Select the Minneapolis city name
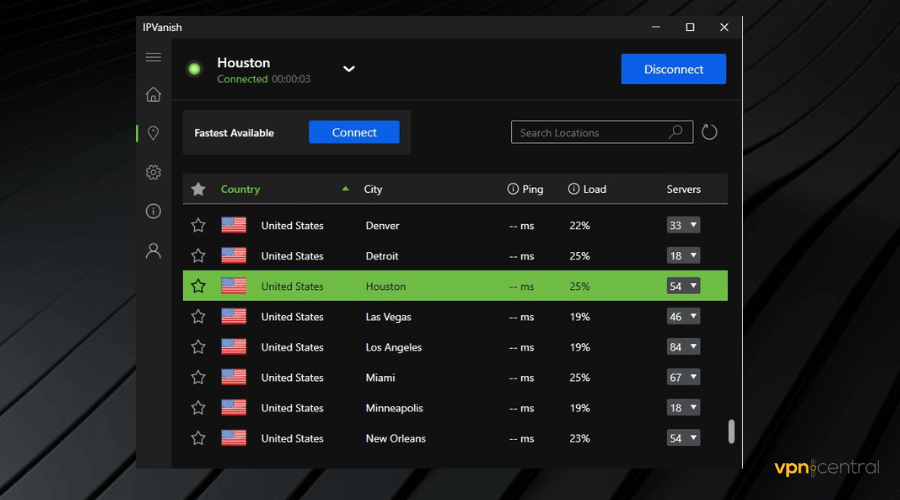 click(394, 408)
